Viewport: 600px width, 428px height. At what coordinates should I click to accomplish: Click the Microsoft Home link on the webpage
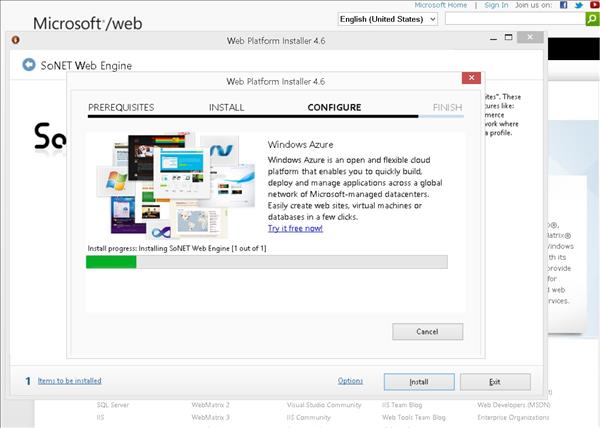click(440, 5)
